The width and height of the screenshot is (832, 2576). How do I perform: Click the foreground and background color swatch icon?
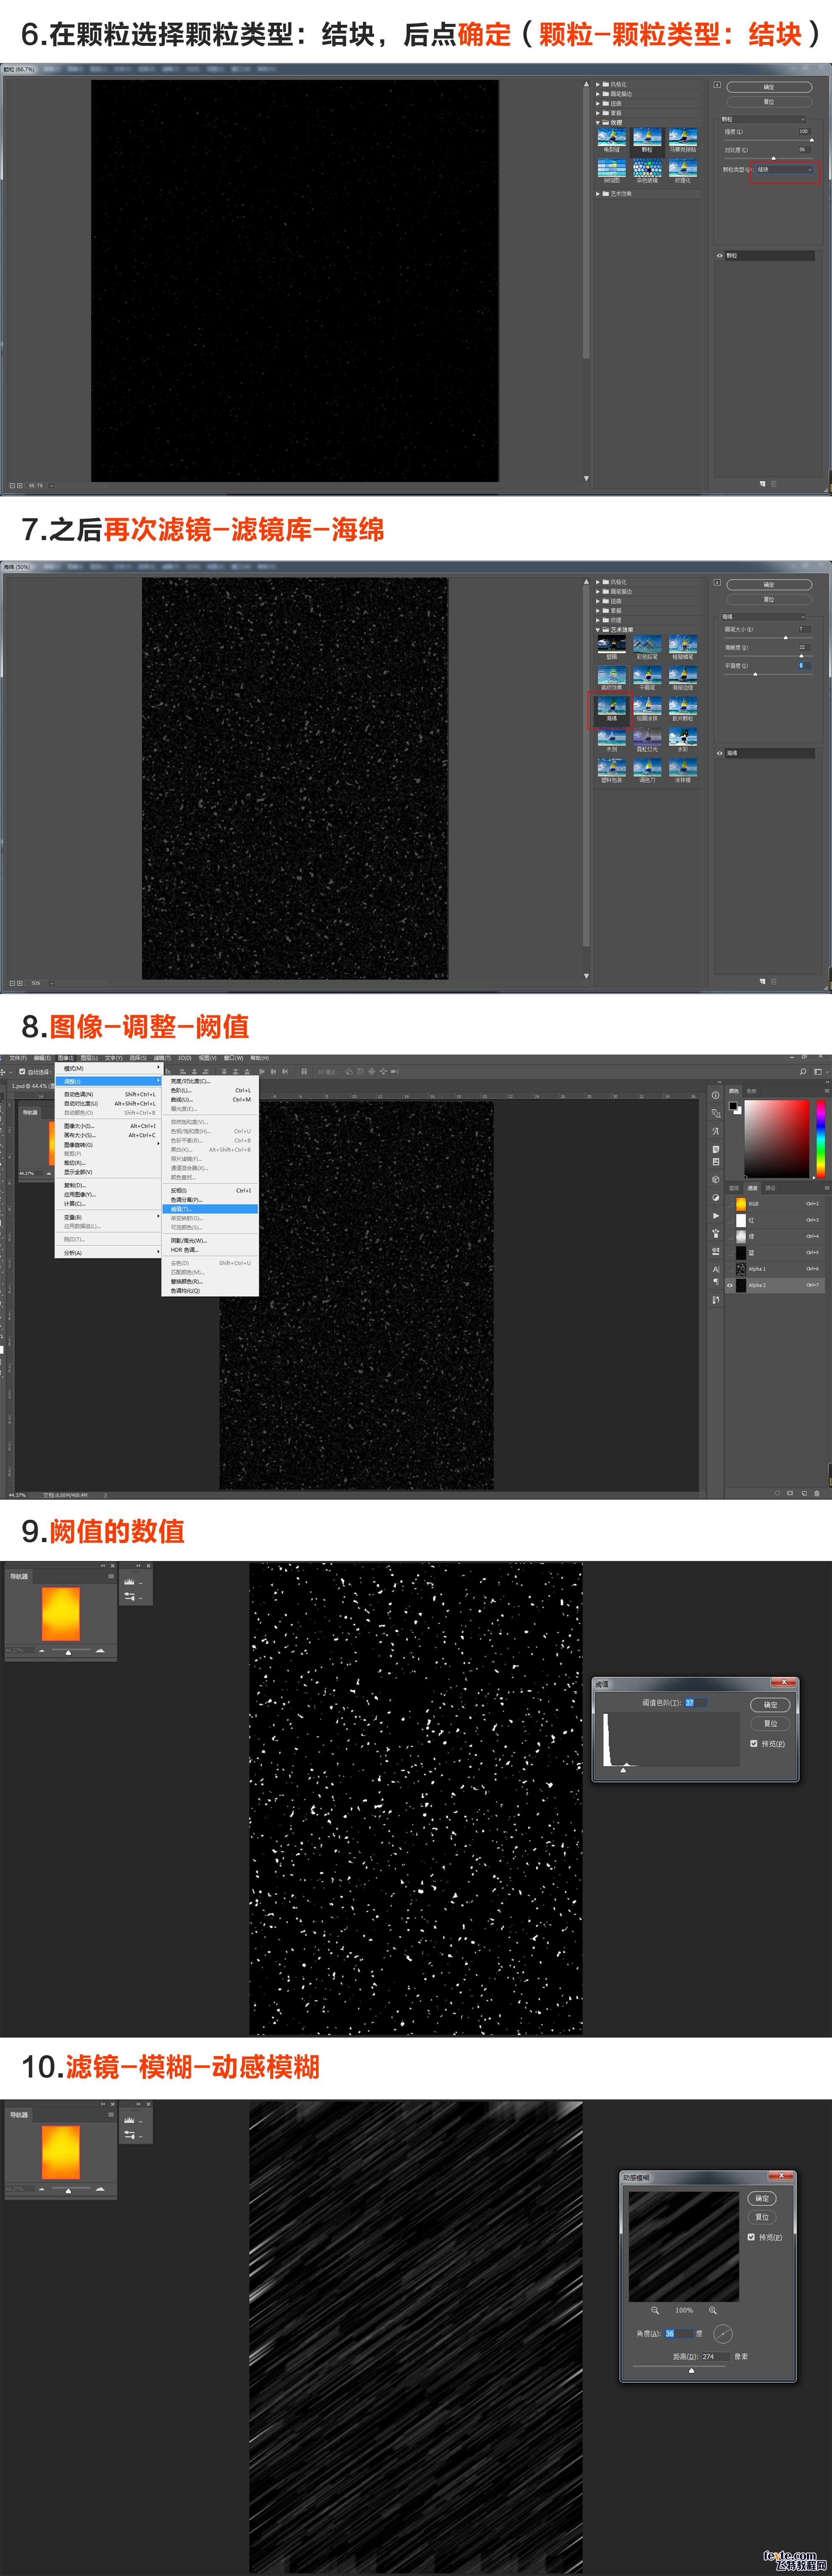pyautogui.click(x=735, y=1107)
